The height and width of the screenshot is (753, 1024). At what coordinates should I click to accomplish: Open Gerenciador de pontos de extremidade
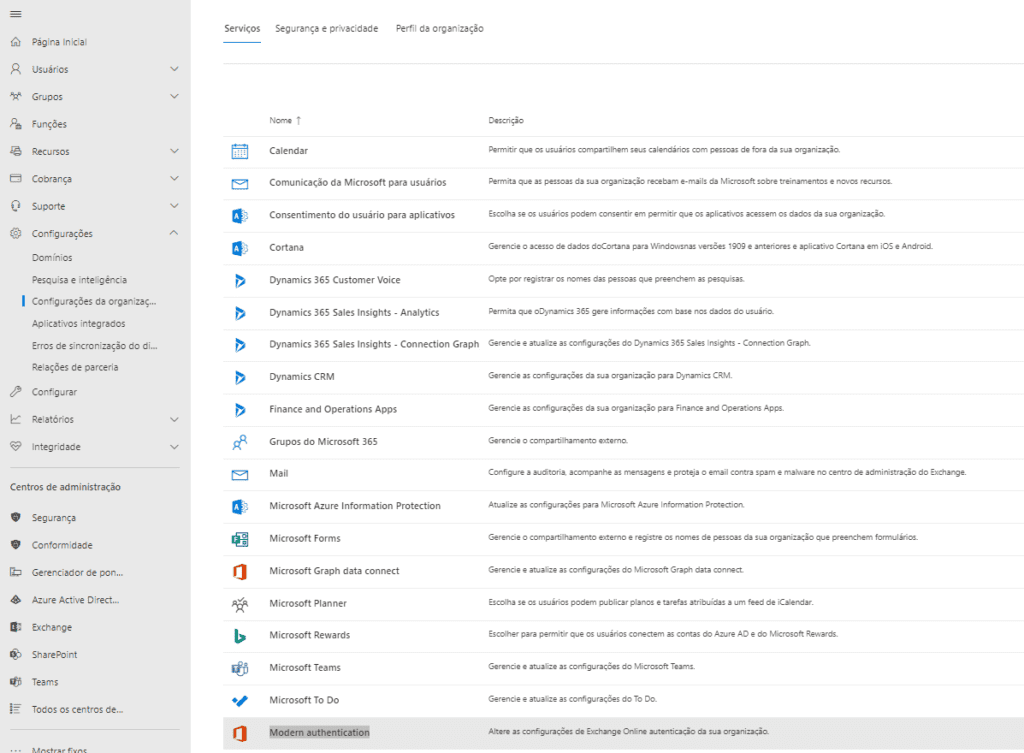(x=77, y=572)
